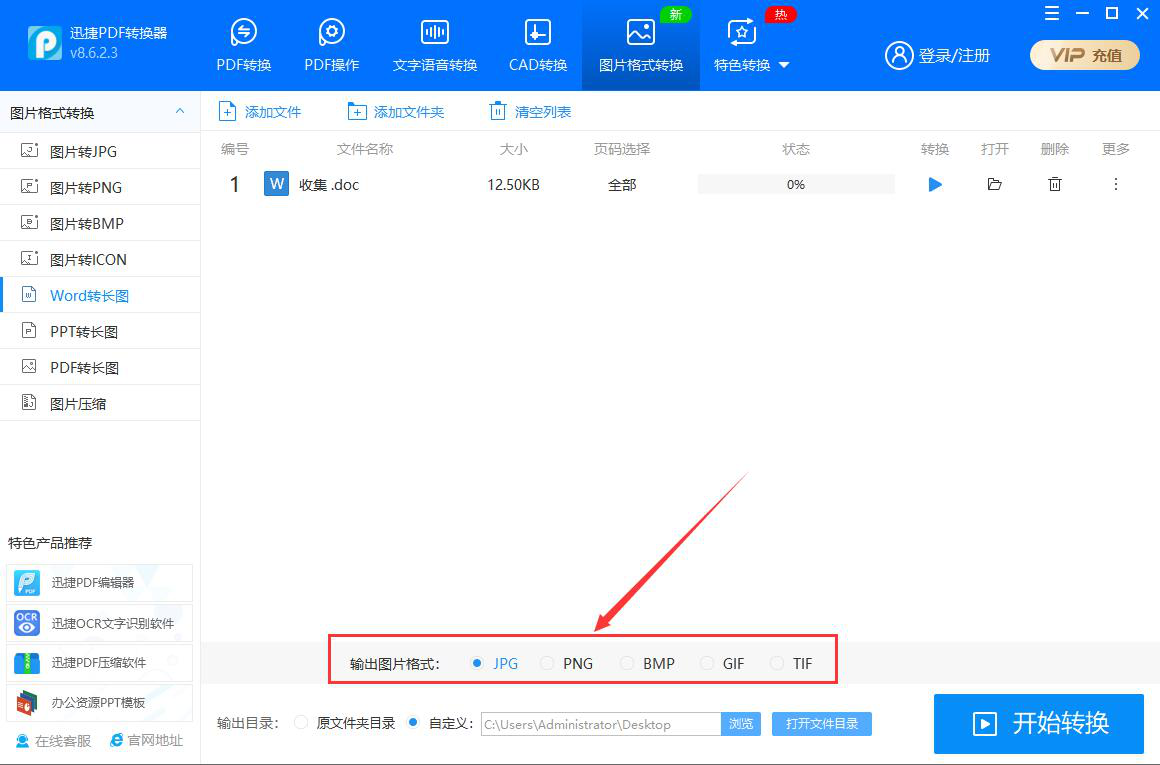Select PPT转长图 in sidebar
1160x765 pixels.
point(100,331)
